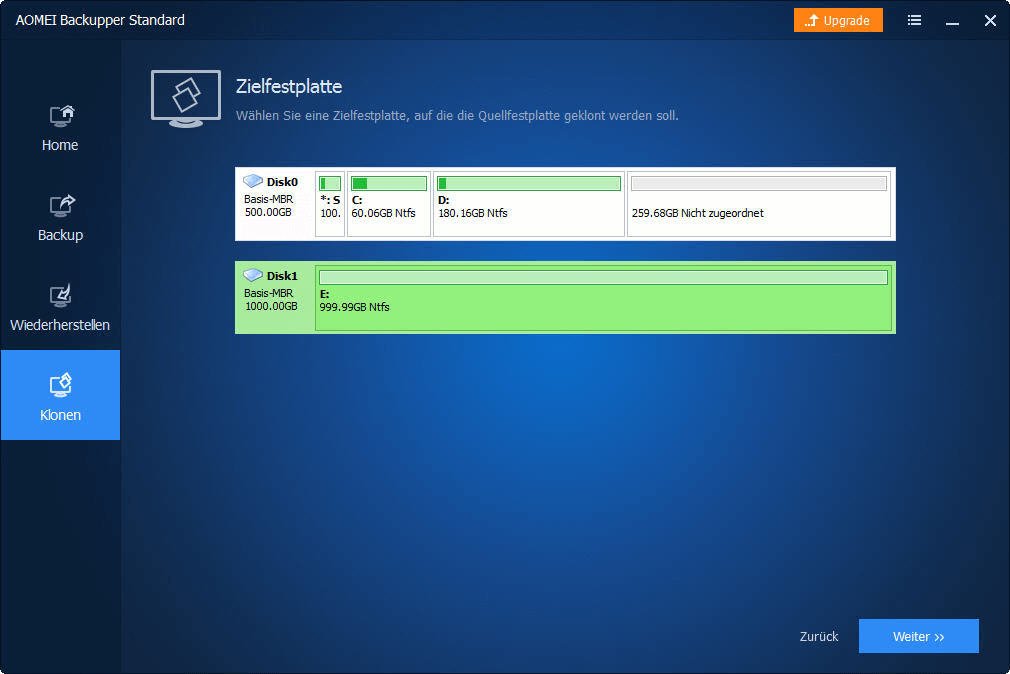Select the Klonen label in sidebar

pos(61,415)
